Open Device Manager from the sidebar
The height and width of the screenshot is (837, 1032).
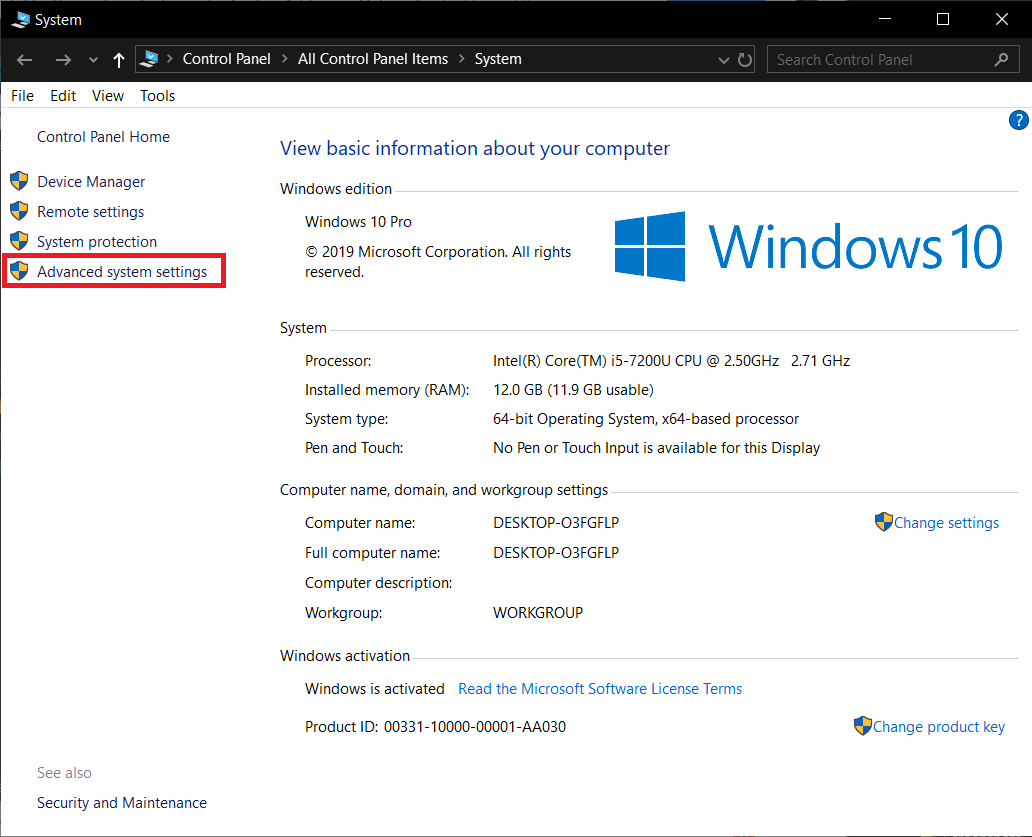[90, 181]
